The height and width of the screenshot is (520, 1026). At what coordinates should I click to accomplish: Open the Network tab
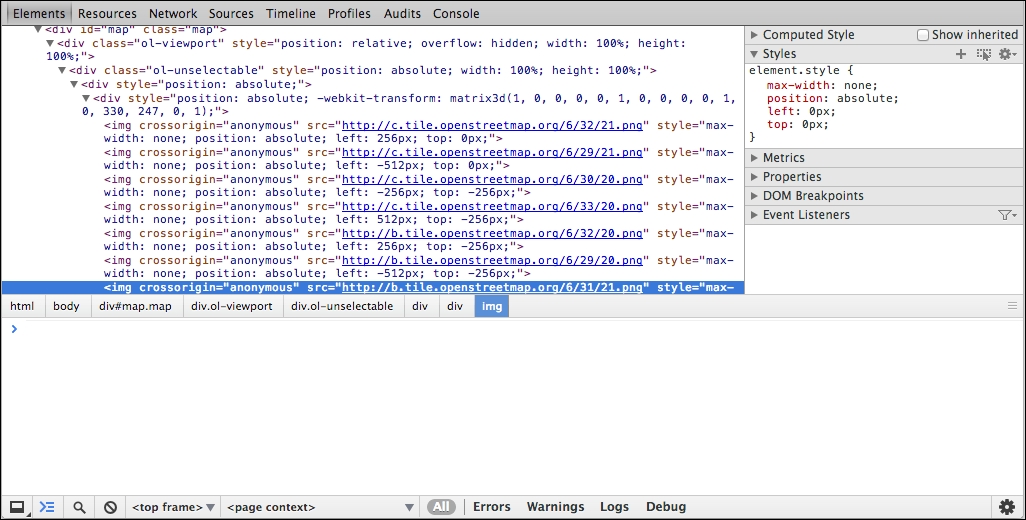click(x=173, y=13)
